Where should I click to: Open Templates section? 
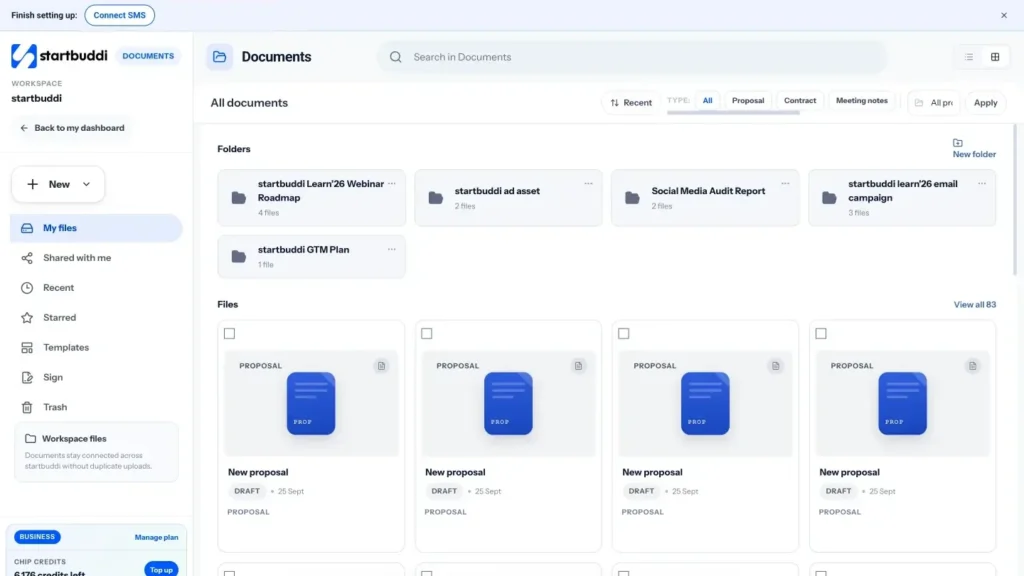[x=96, y=347]
